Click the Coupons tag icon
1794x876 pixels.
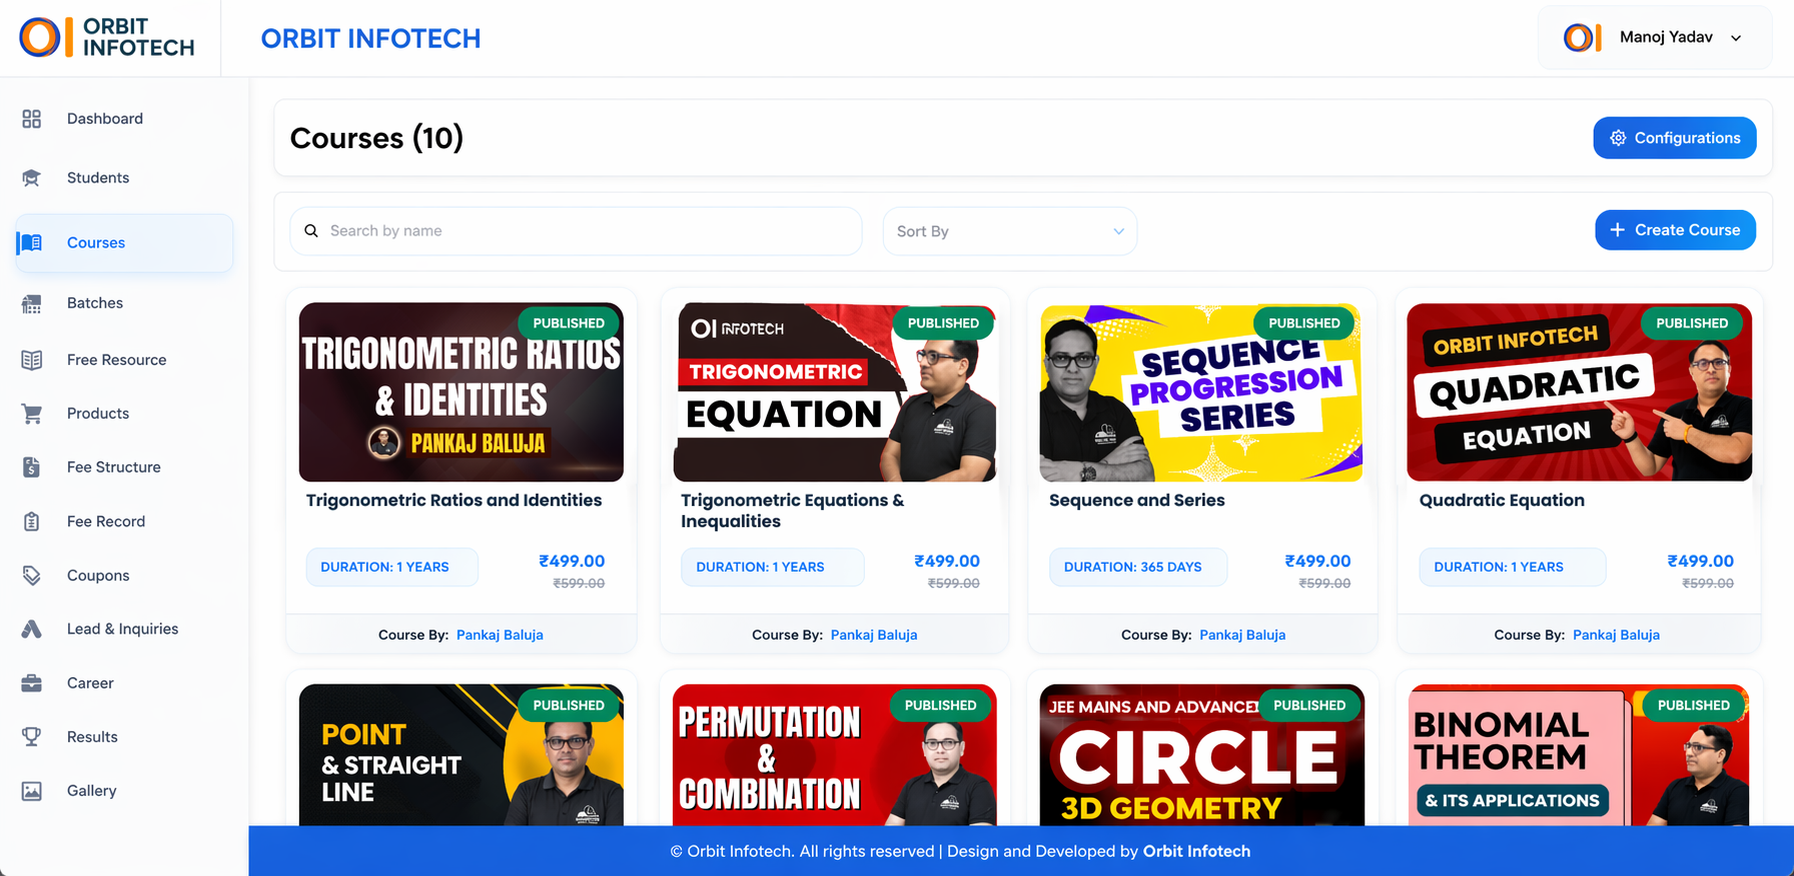coord(32,576)
